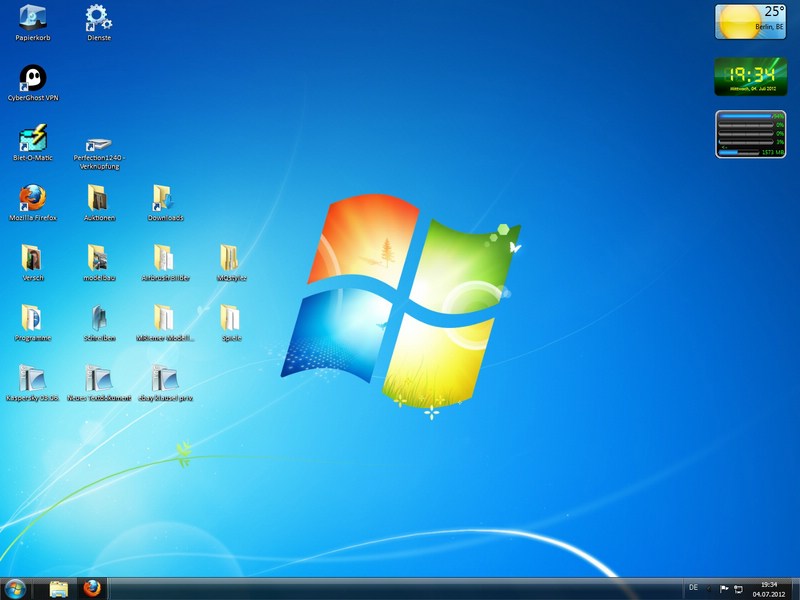Select the Mozilla Firefox desktop shortcut
This screenshot has width=800, height=600.
(33, 203)
